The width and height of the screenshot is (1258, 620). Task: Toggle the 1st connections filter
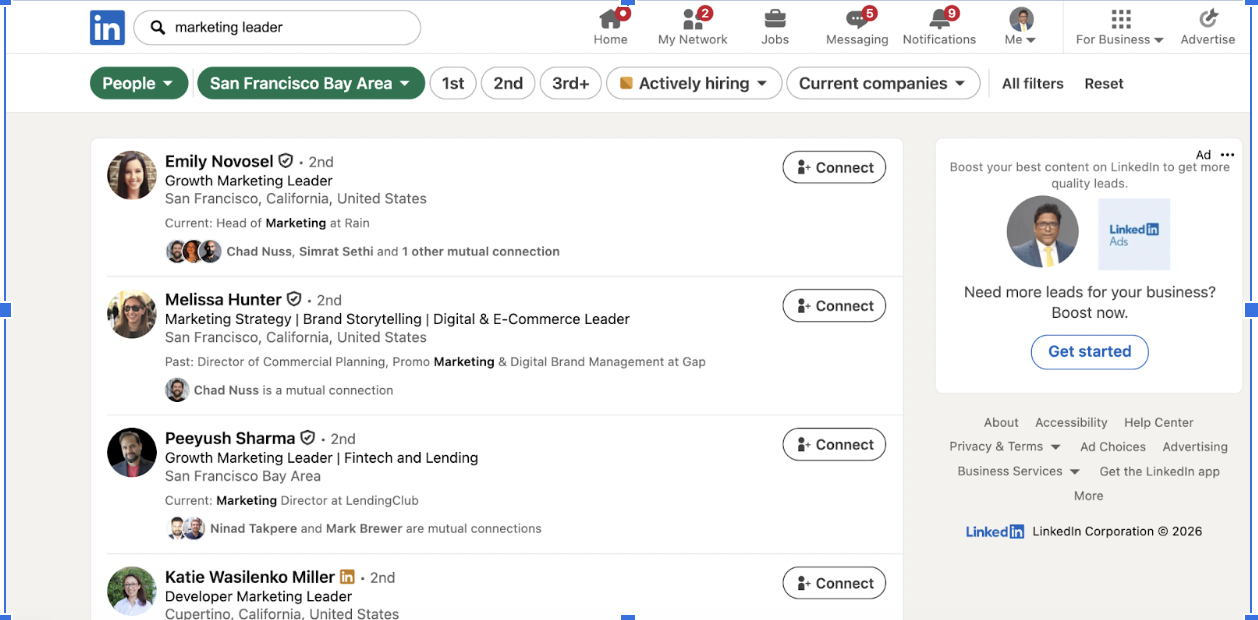coord(453,84)
